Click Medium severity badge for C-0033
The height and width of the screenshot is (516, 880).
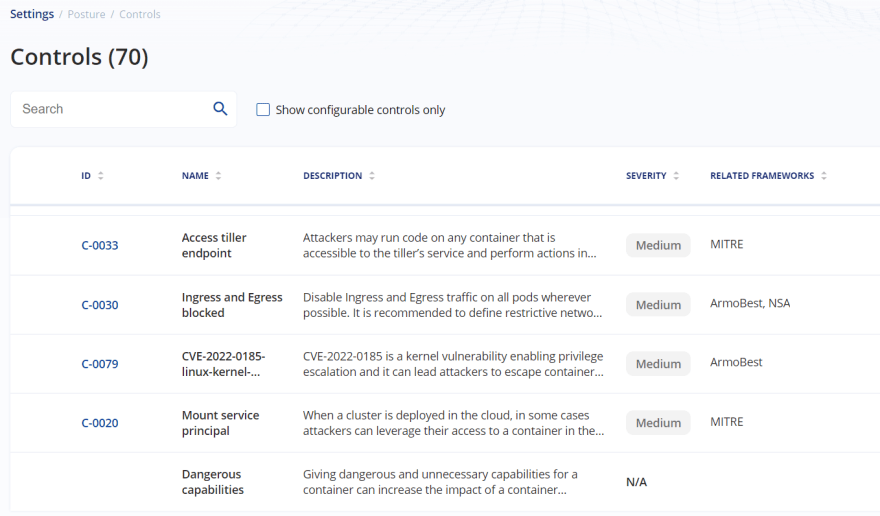[x=658, y=245]
